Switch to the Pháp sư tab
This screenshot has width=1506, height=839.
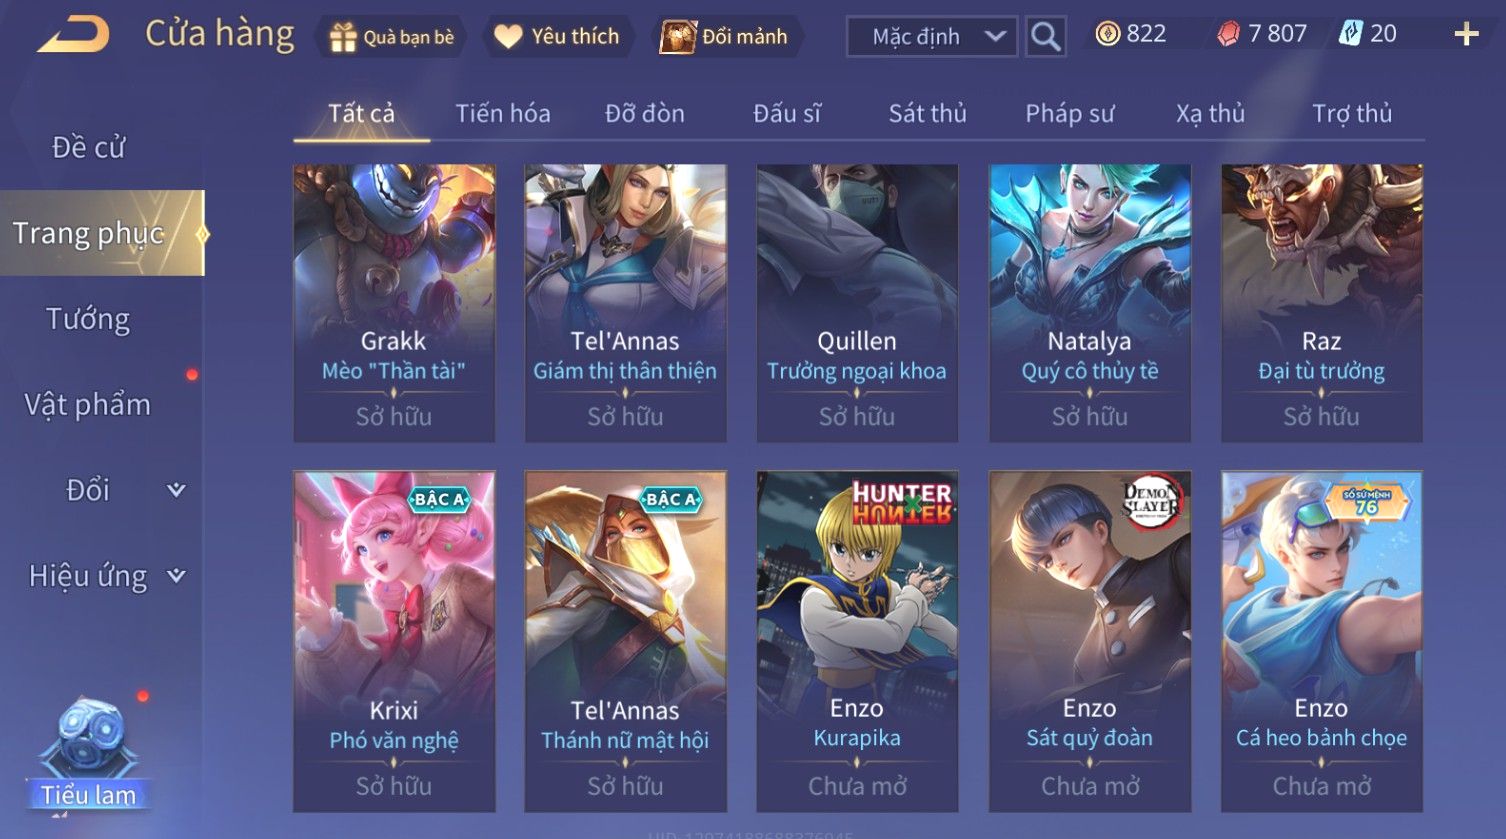pos(1069,114)
